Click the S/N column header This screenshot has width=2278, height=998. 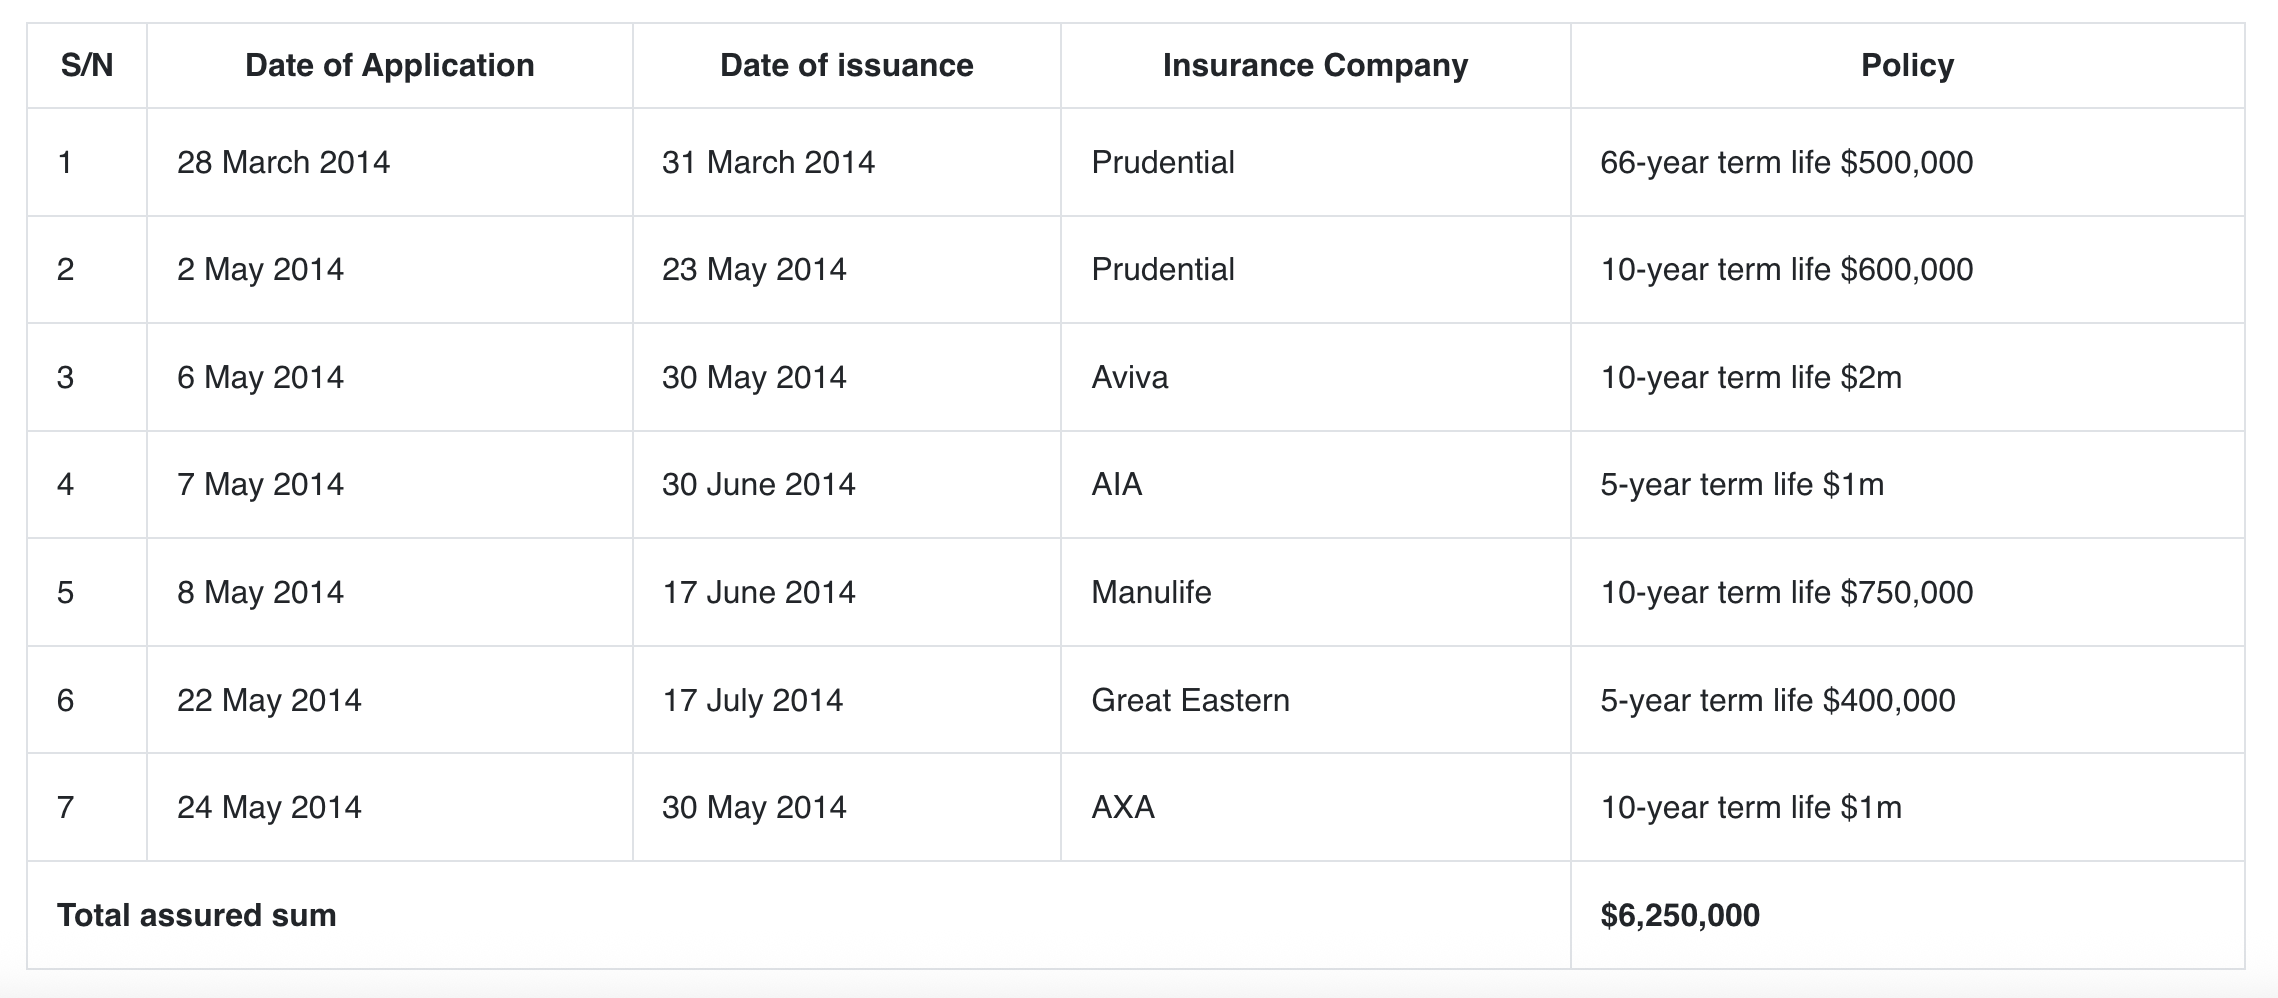click(87, 66)
